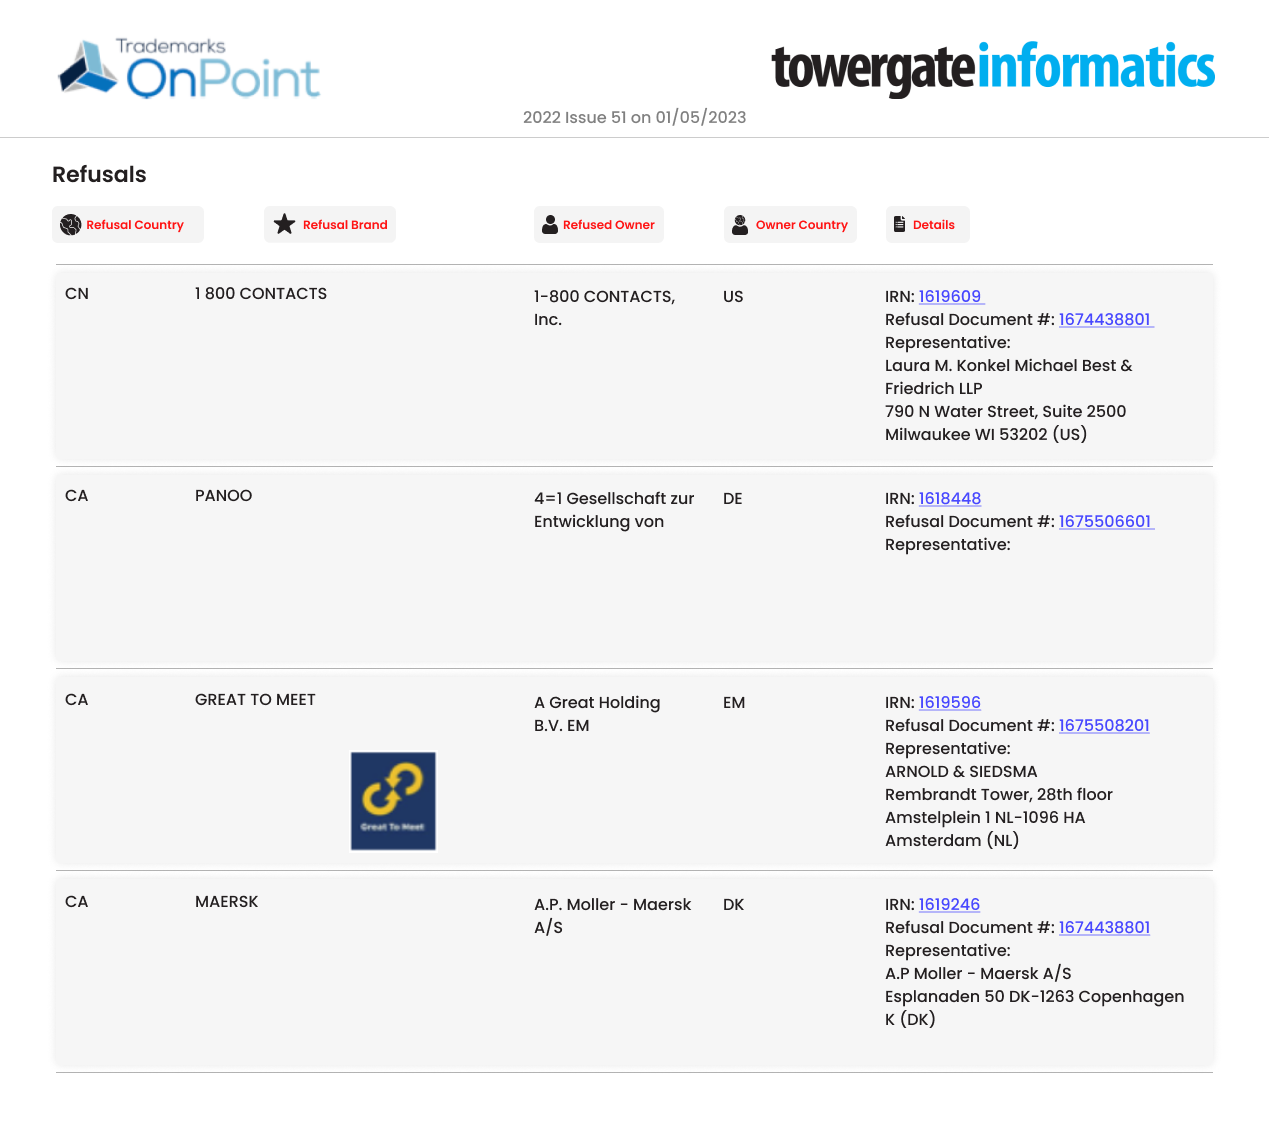Click representative name ARNOLD & SIEDSMA
This screenshot has width=1269, height=1130.
[x=961, y=771]
